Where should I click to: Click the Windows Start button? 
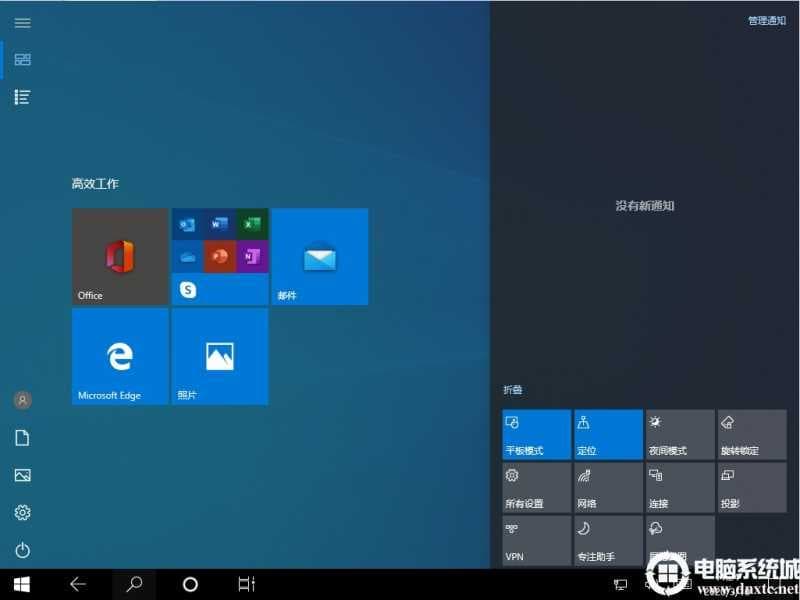tap(21, 584)
